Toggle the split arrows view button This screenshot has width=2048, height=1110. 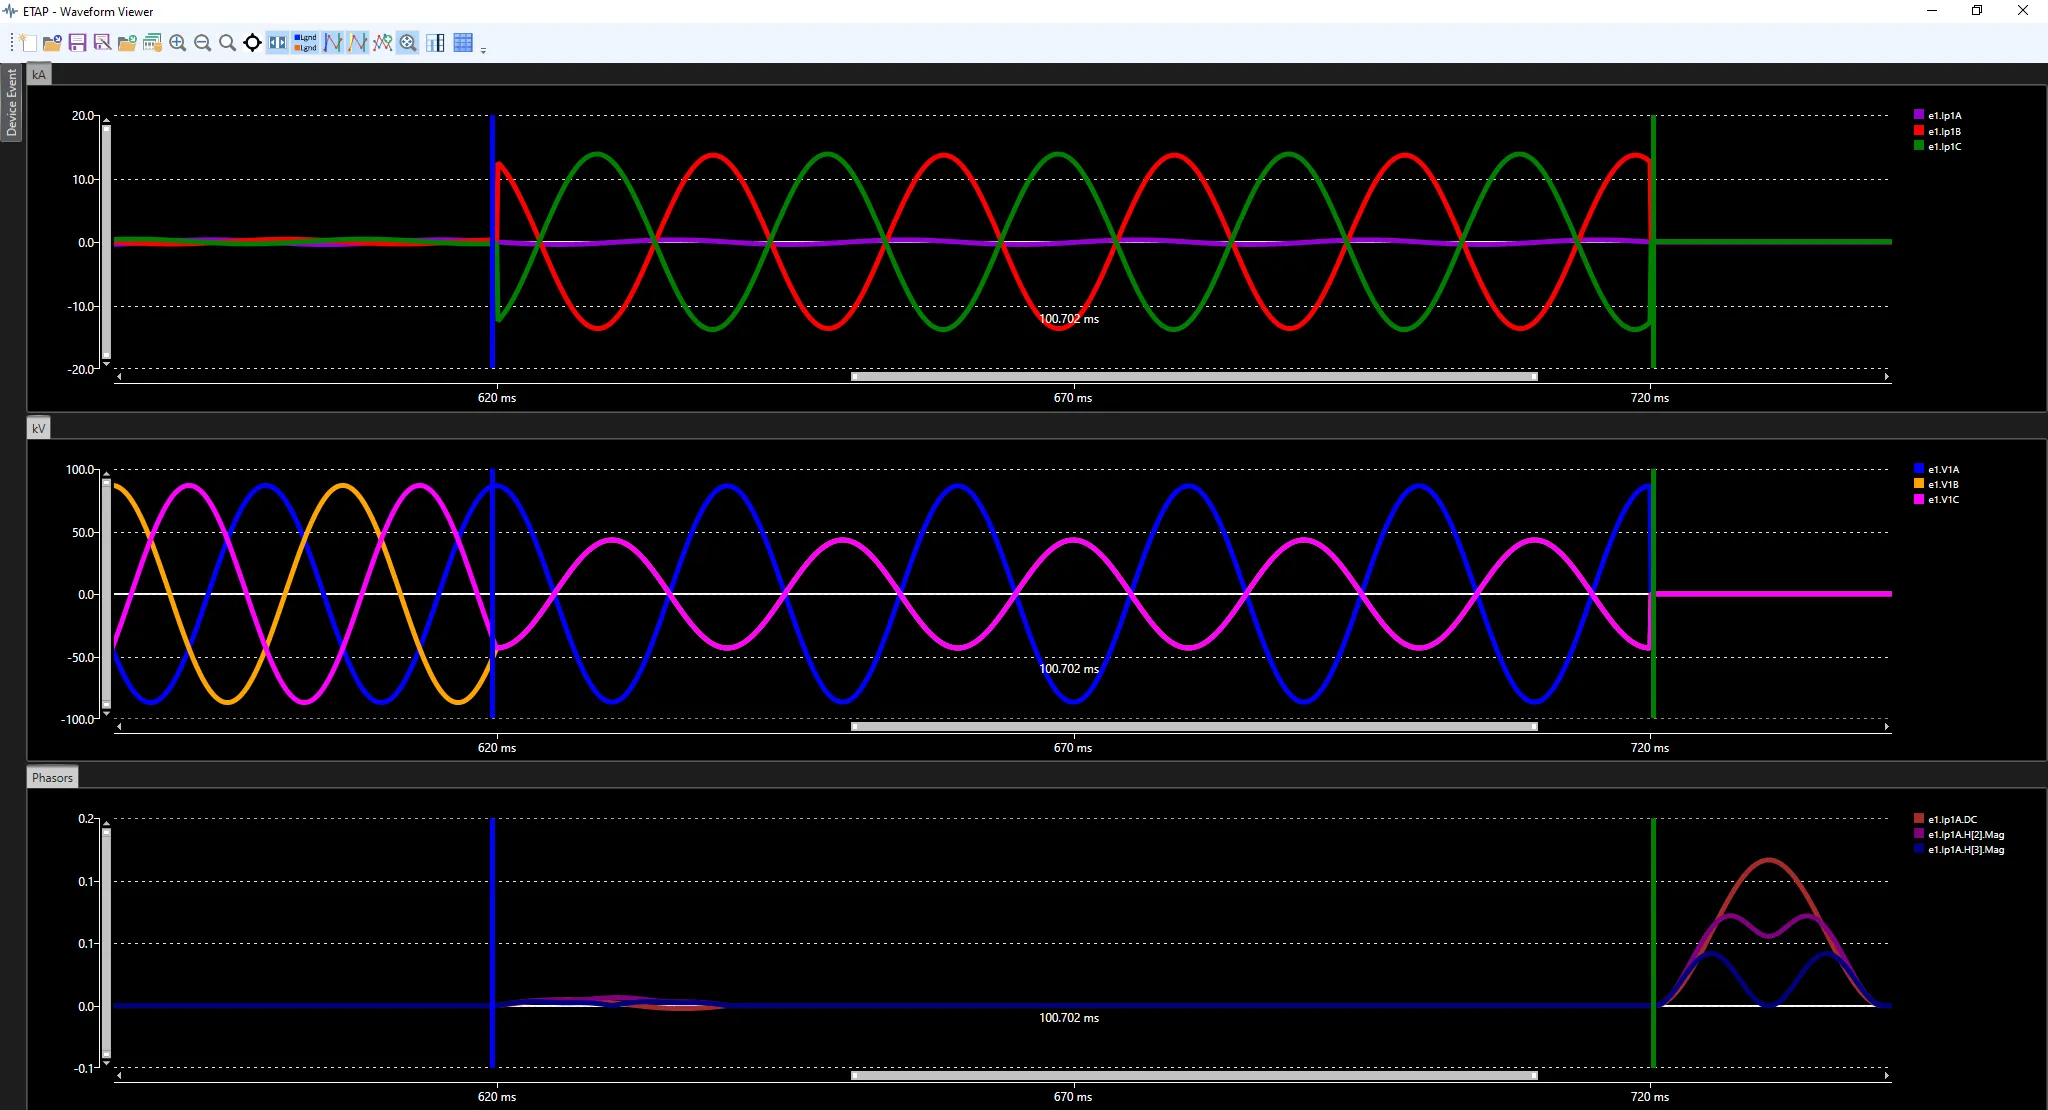pos(278,43)
